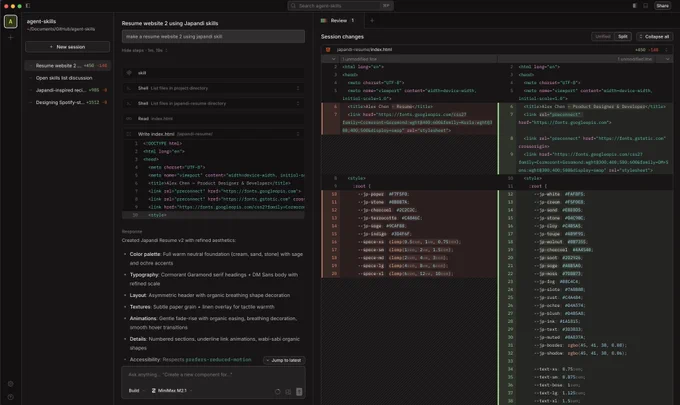Expand the Shell List files in japandi-resume directory step
This screenshot has height=405, width=680.
coord(298,103)
